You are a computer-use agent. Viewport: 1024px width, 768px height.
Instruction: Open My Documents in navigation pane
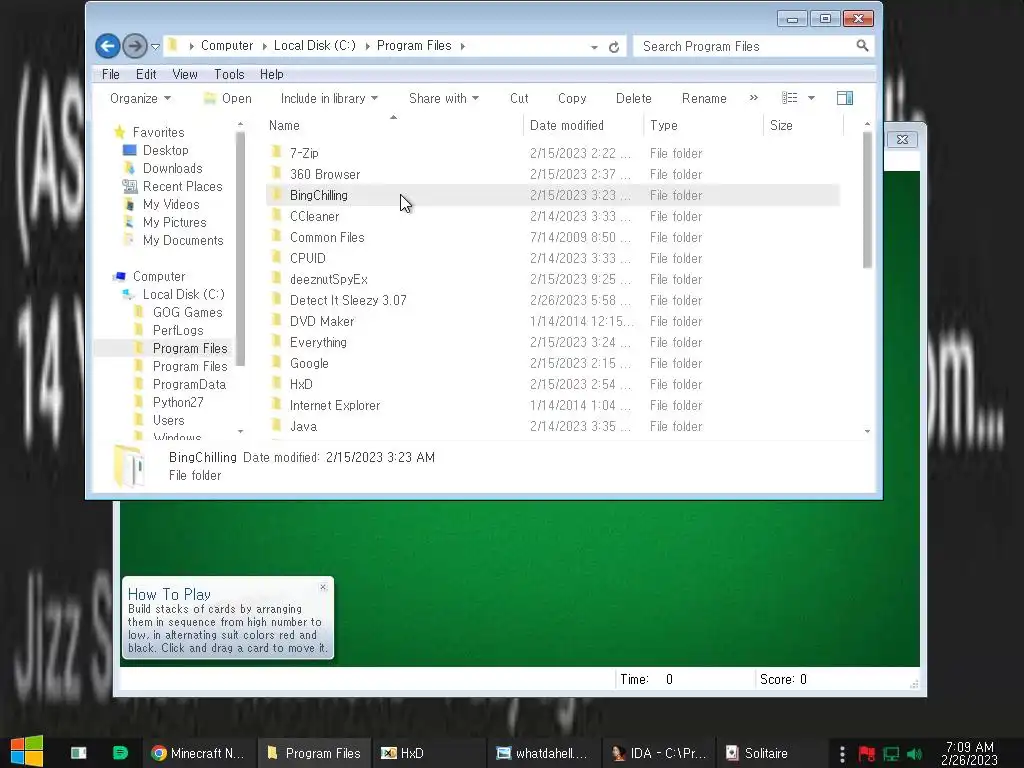[x=183, y=240]
